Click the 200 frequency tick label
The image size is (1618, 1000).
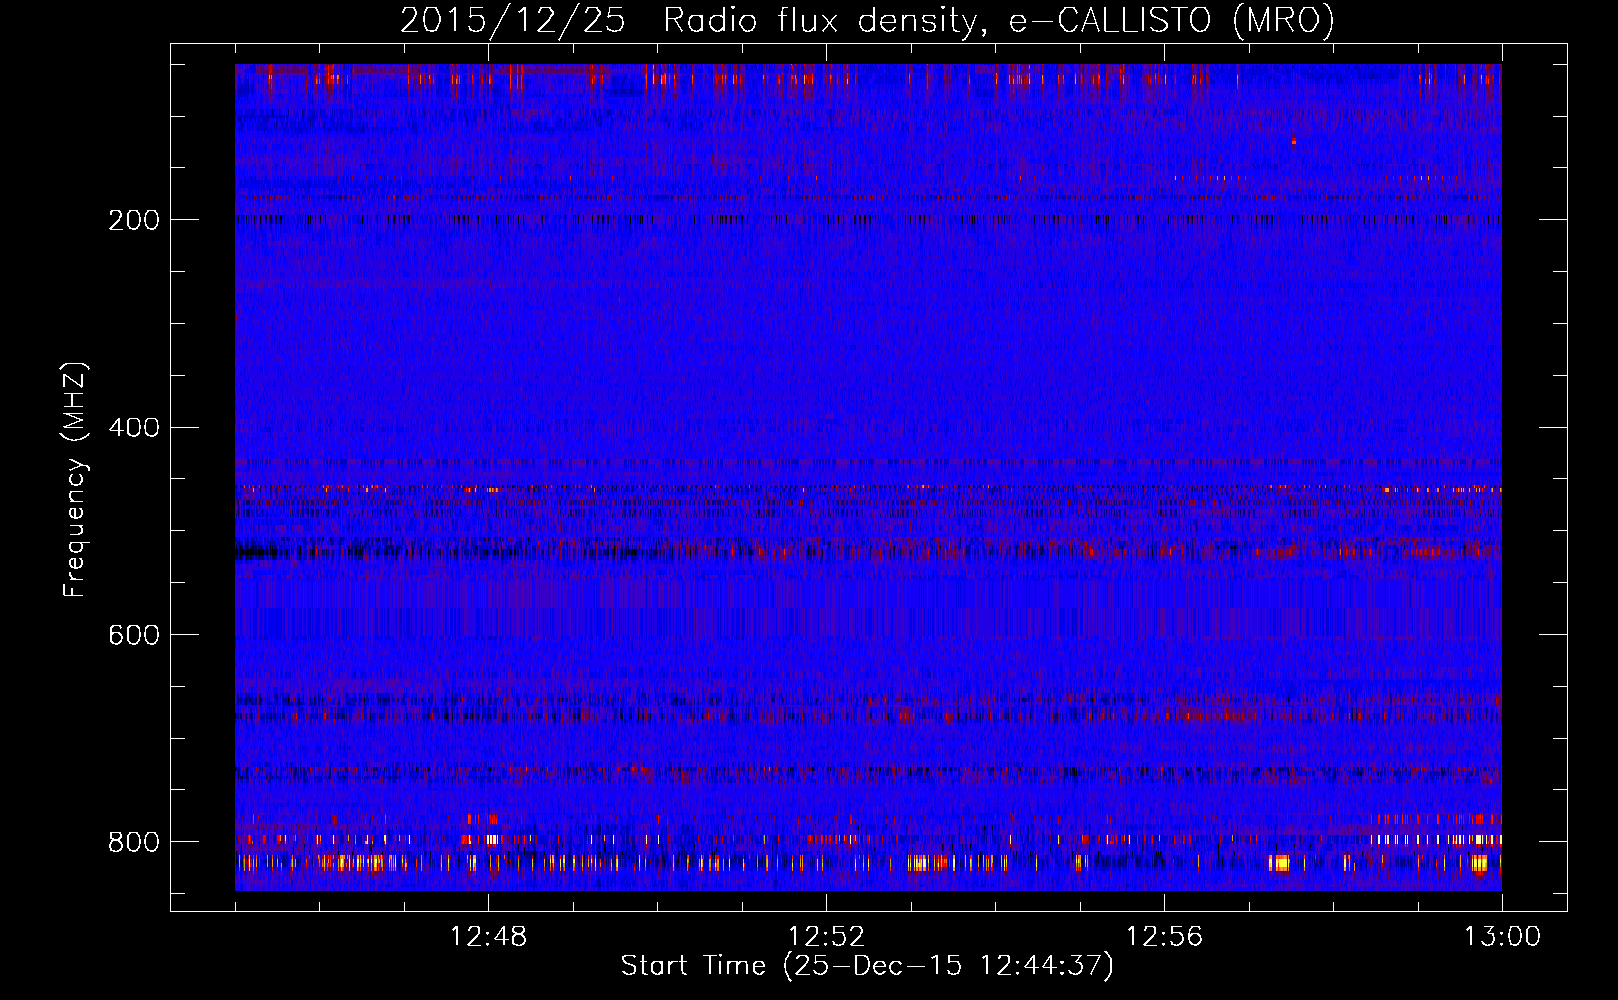pos(133,220)
